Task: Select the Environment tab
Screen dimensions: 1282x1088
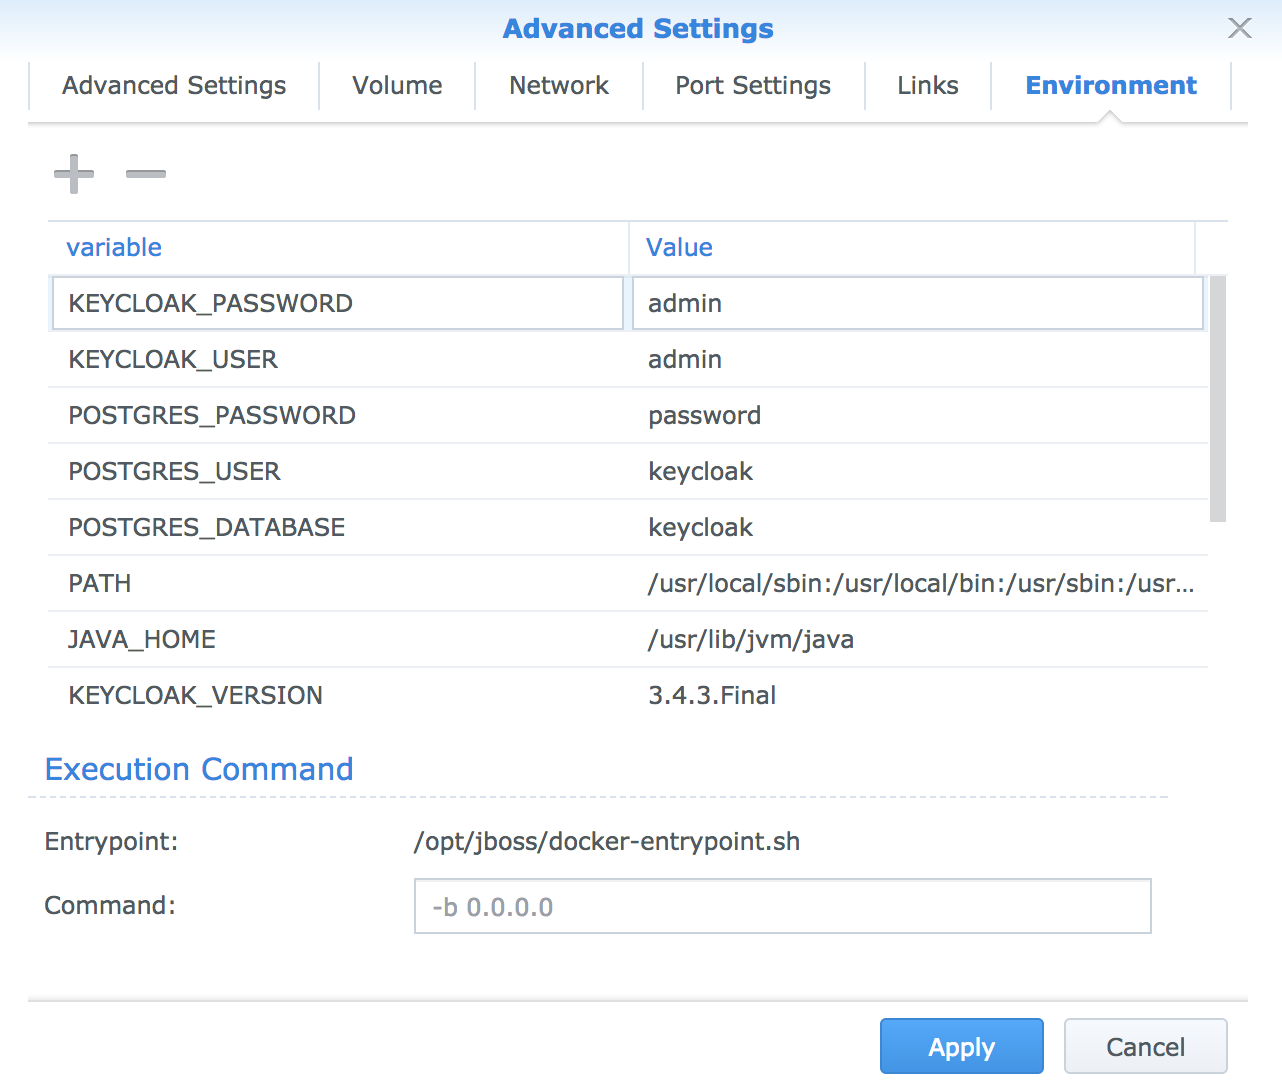Action: coord(1111,86)
